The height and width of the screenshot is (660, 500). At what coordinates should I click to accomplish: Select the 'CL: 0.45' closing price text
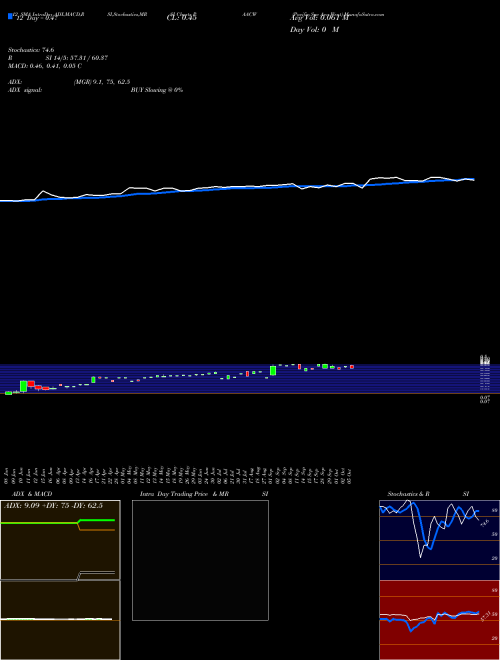182,18
